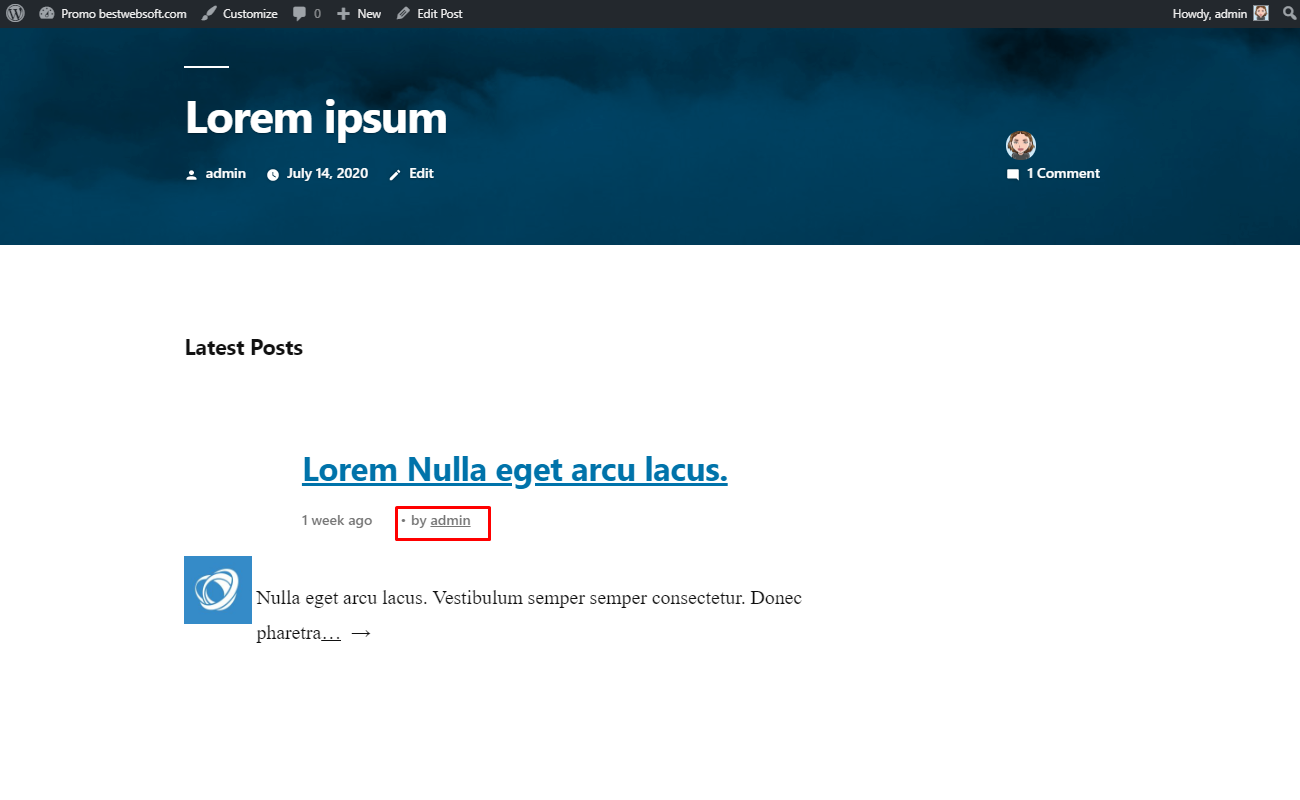Click the clock icon beside the date
Screen dimensions: 1300x800
273,175
